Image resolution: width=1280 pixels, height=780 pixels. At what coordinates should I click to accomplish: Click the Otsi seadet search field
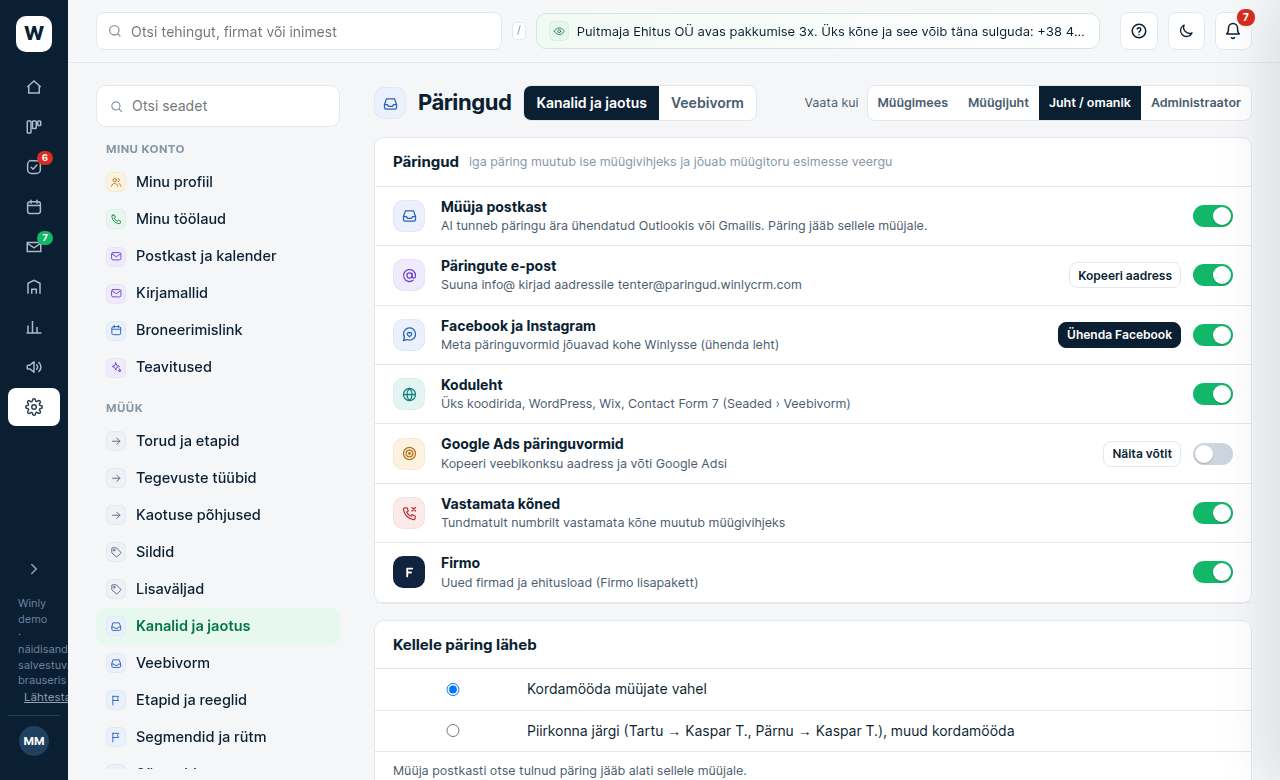(218, 106)
